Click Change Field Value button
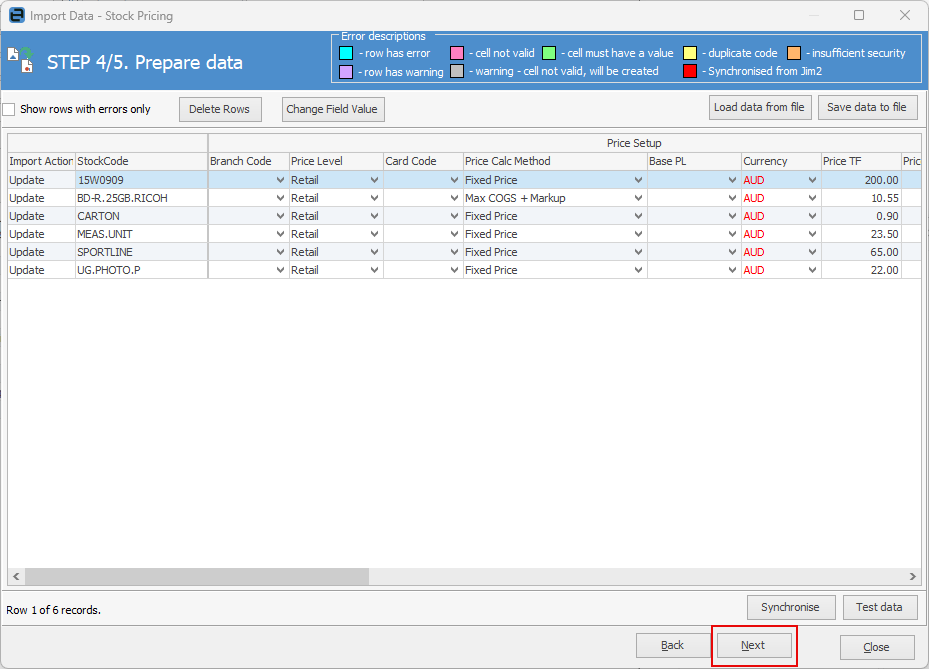The height and width of the screenshot is (669, 929). click(x=332, y=109)
